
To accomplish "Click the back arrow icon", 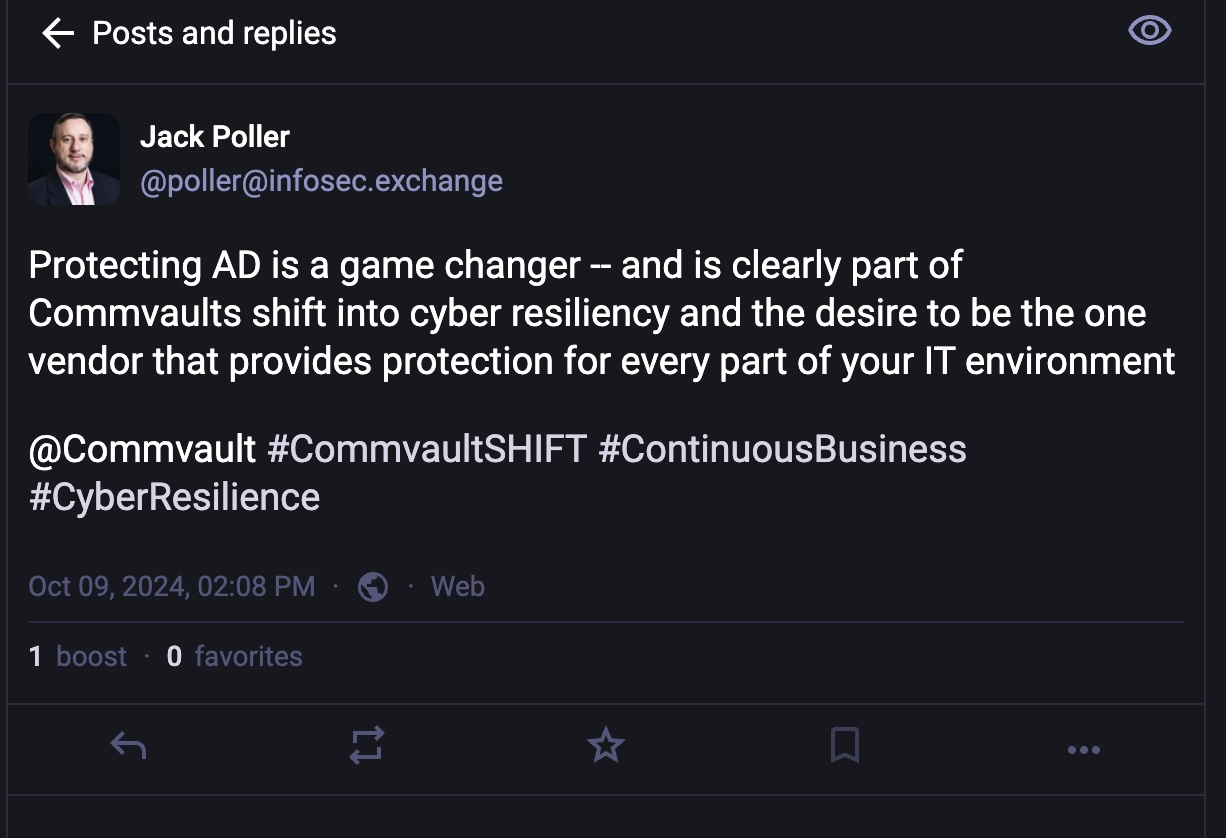I will point(58,34).
